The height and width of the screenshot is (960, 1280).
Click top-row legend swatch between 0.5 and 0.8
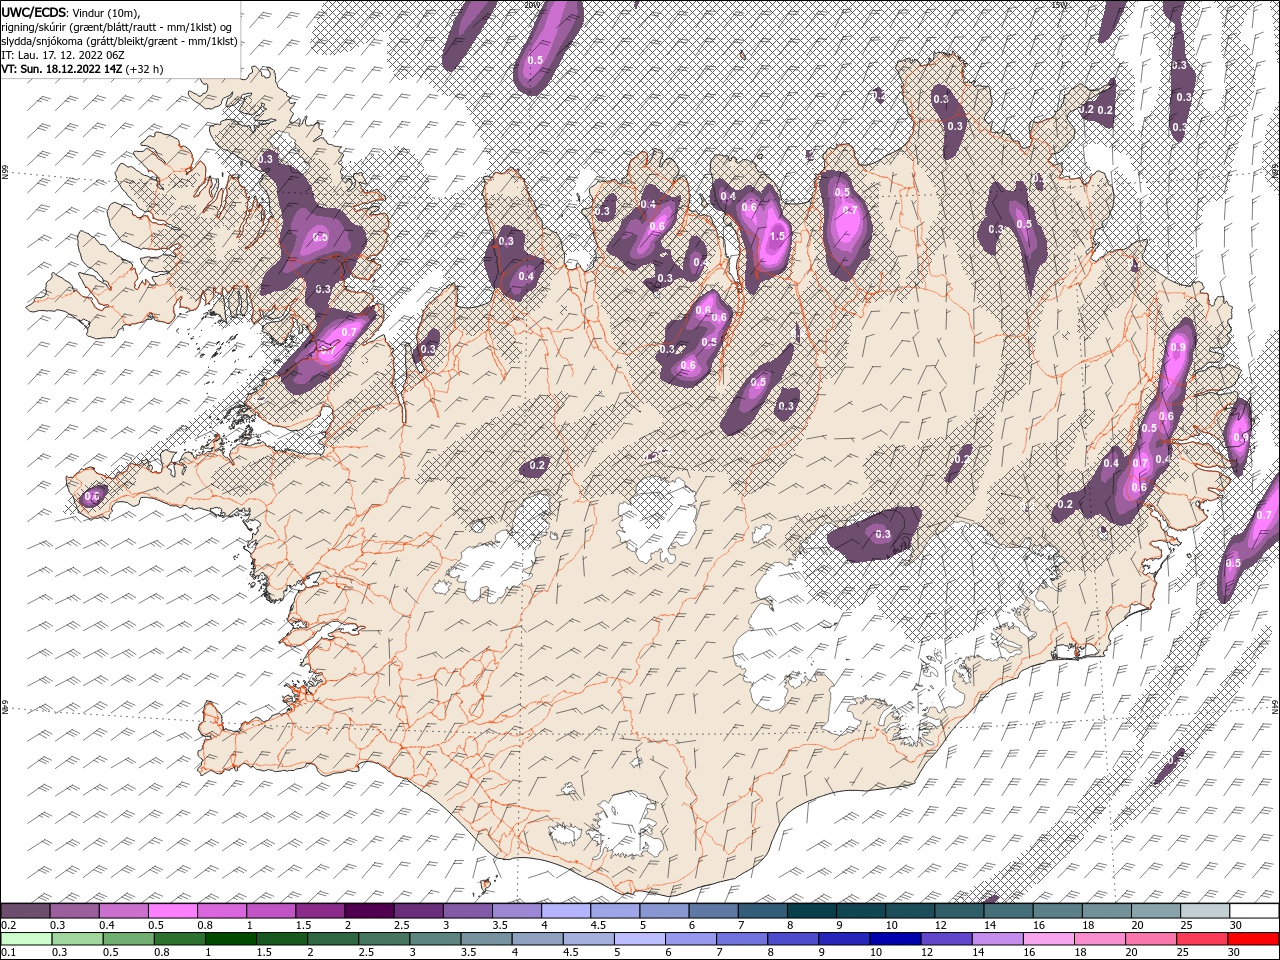173,911
